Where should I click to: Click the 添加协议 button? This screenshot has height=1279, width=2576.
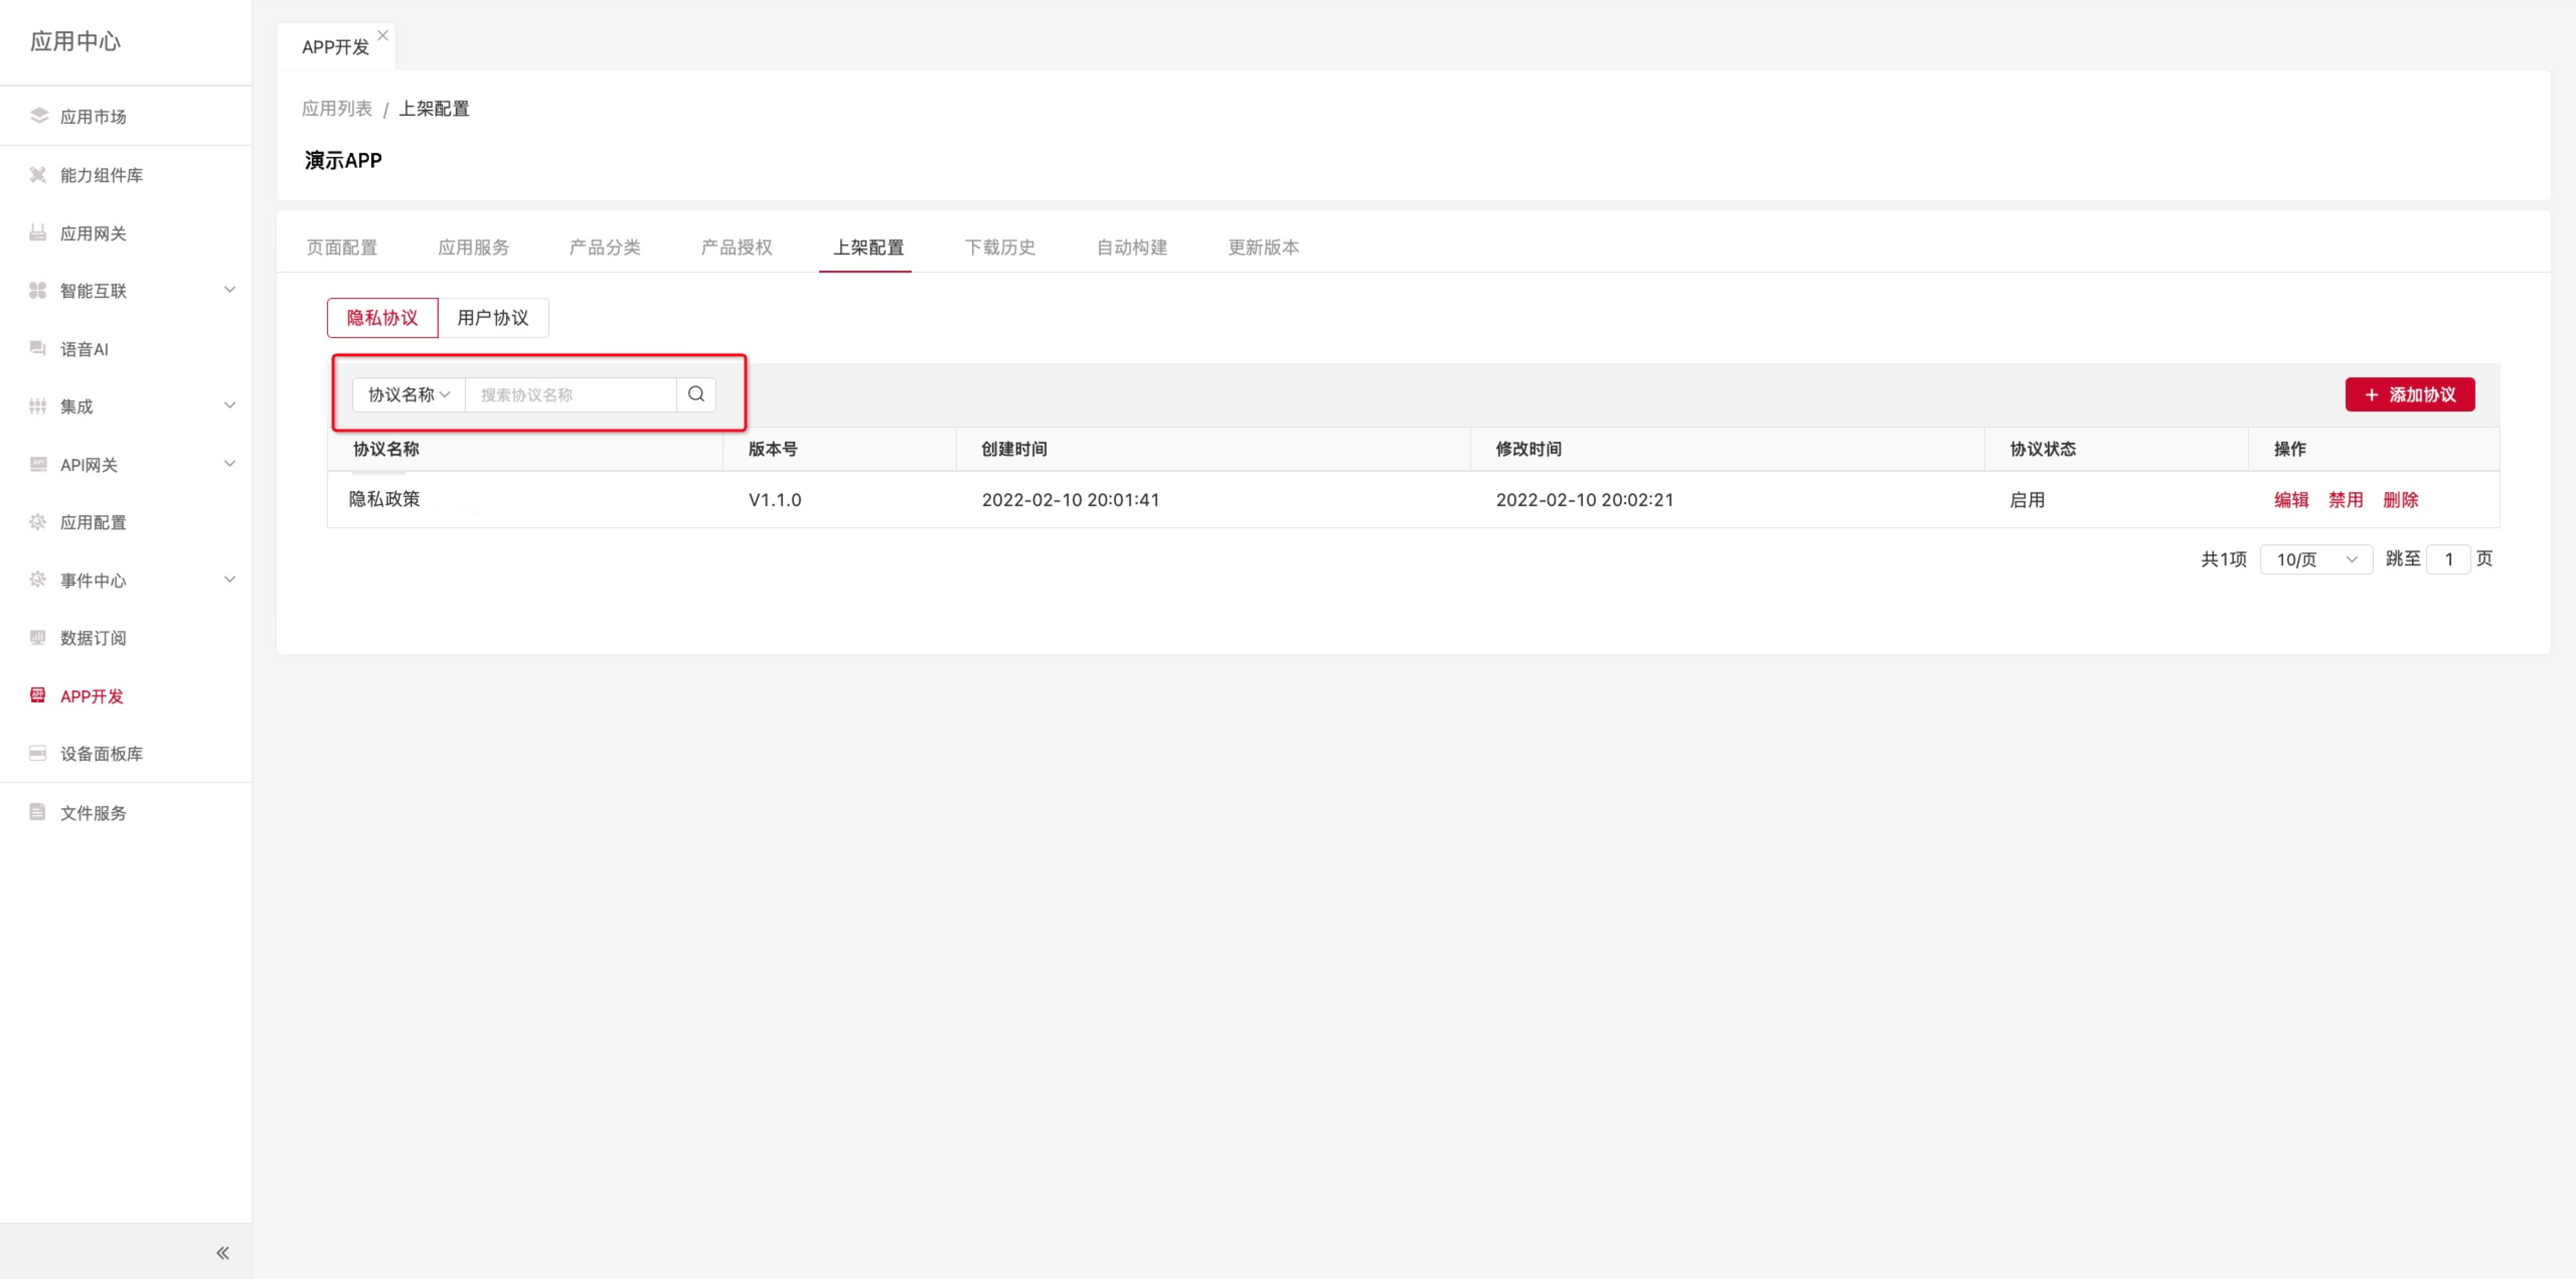(2409, 394)
